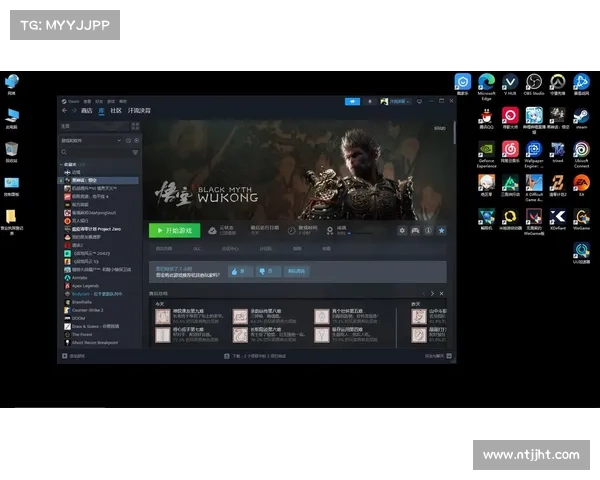Click the thumbs-up Yes recommend button
This screenshot has height=480, width=600.
click(241, 271)
